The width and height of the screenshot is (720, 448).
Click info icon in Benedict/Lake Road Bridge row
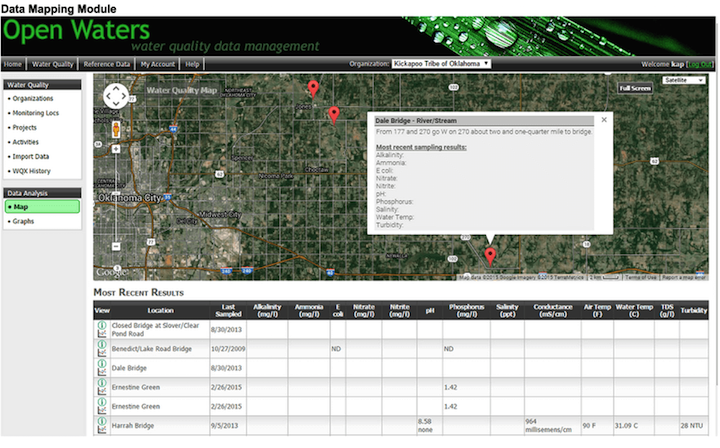click(102, 344)
